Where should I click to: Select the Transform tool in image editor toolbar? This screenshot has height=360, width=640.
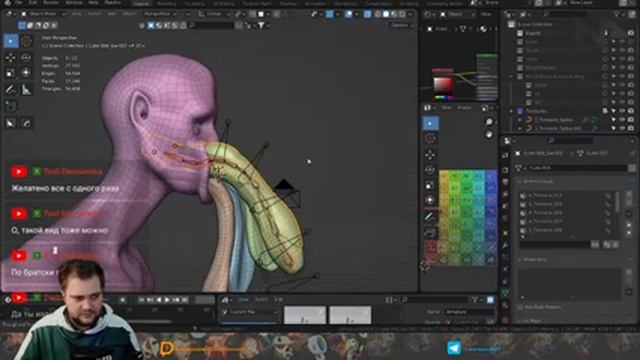tap(430, 200)
